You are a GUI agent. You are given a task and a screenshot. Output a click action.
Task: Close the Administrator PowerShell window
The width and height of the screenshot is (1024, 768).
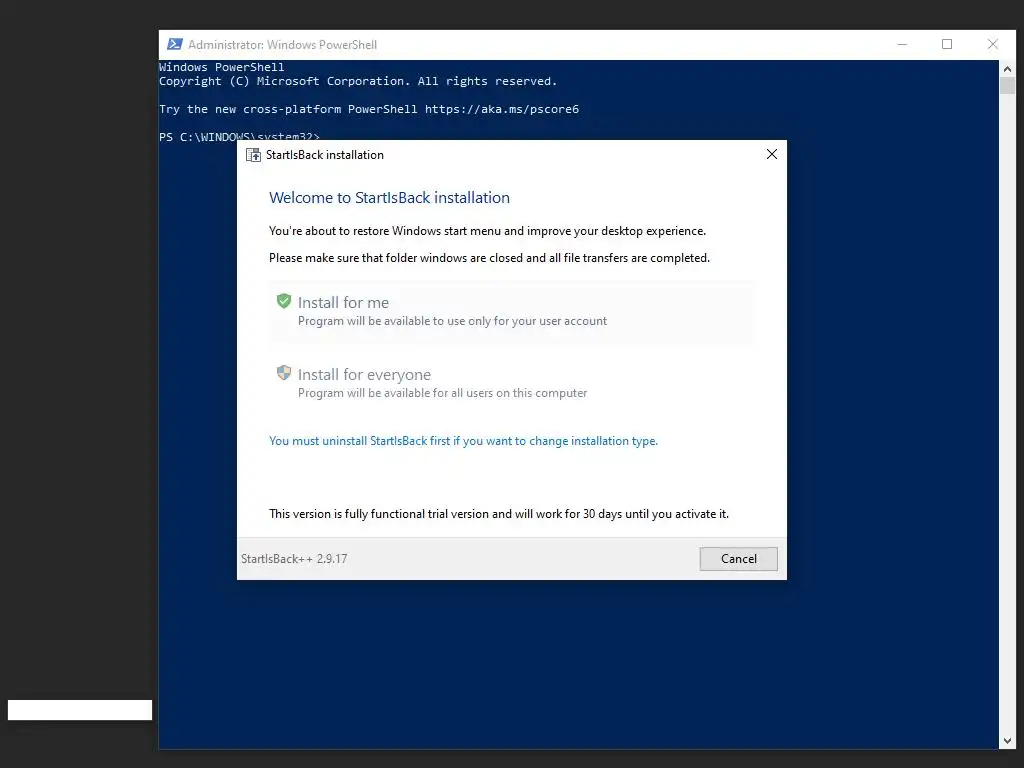click(993, 44)
